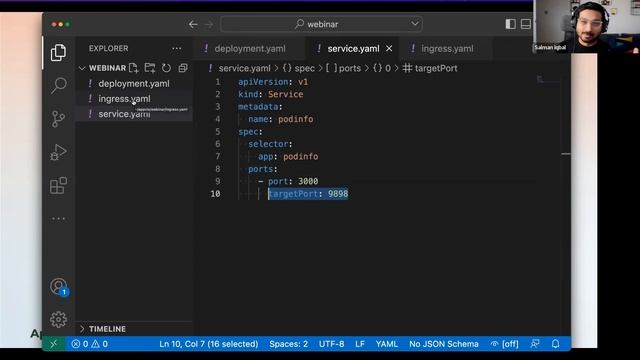Click the EXPLORER panel title
The width and height of the screenshot is (640, 360).
click(109, 49)
